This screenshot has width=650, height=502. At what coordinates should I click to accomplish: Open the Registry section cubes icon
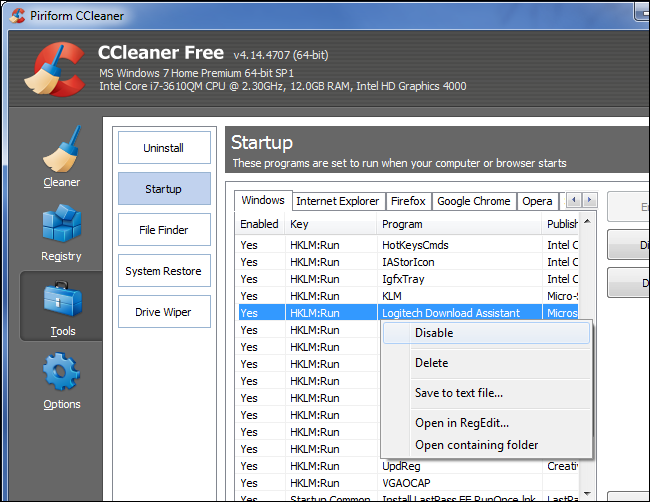62,223
